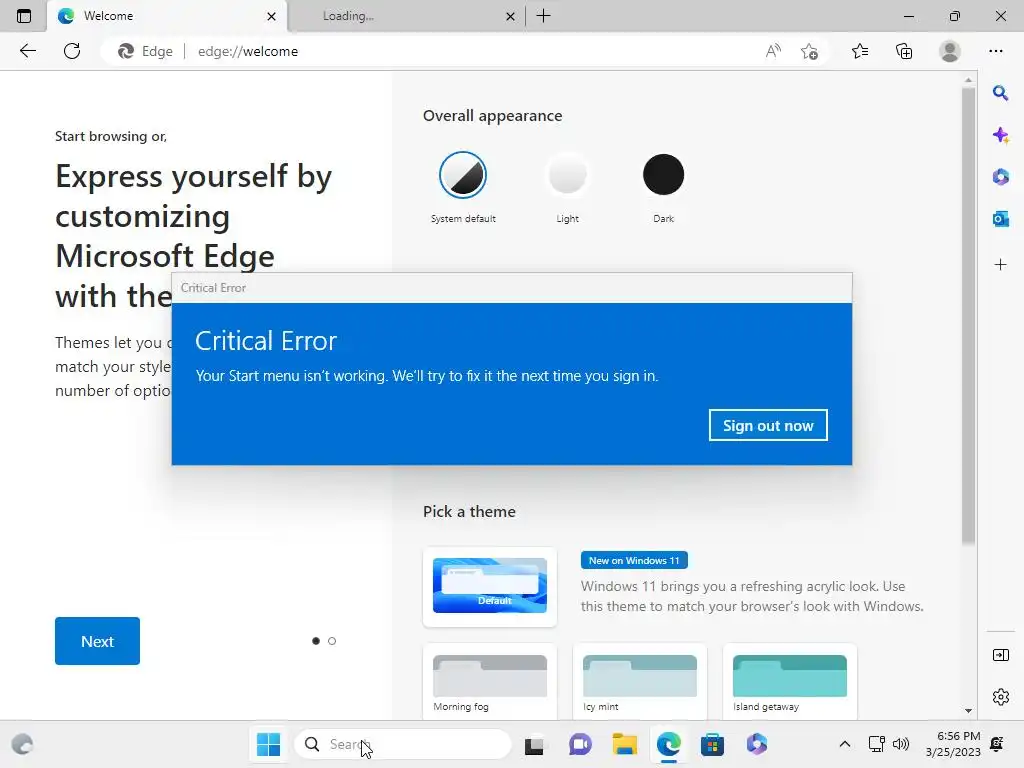Add this page to favorites star icon
The image size is (1024, 768).
[809, 51]
